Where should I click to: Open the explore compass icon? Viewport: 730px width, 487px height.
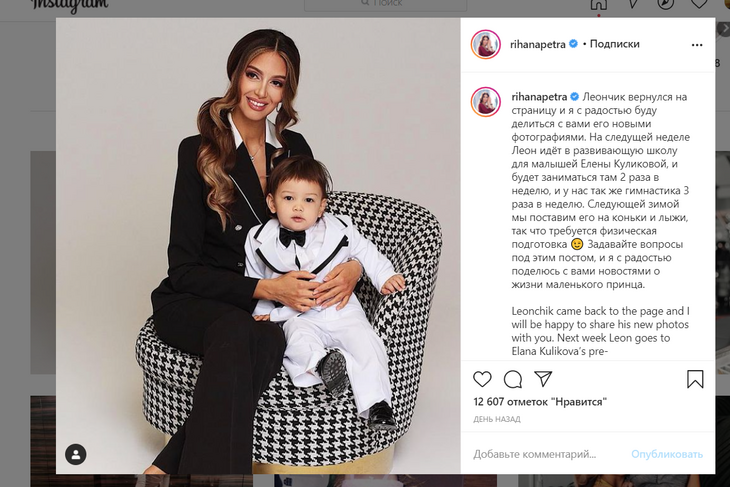click(665, 3)
